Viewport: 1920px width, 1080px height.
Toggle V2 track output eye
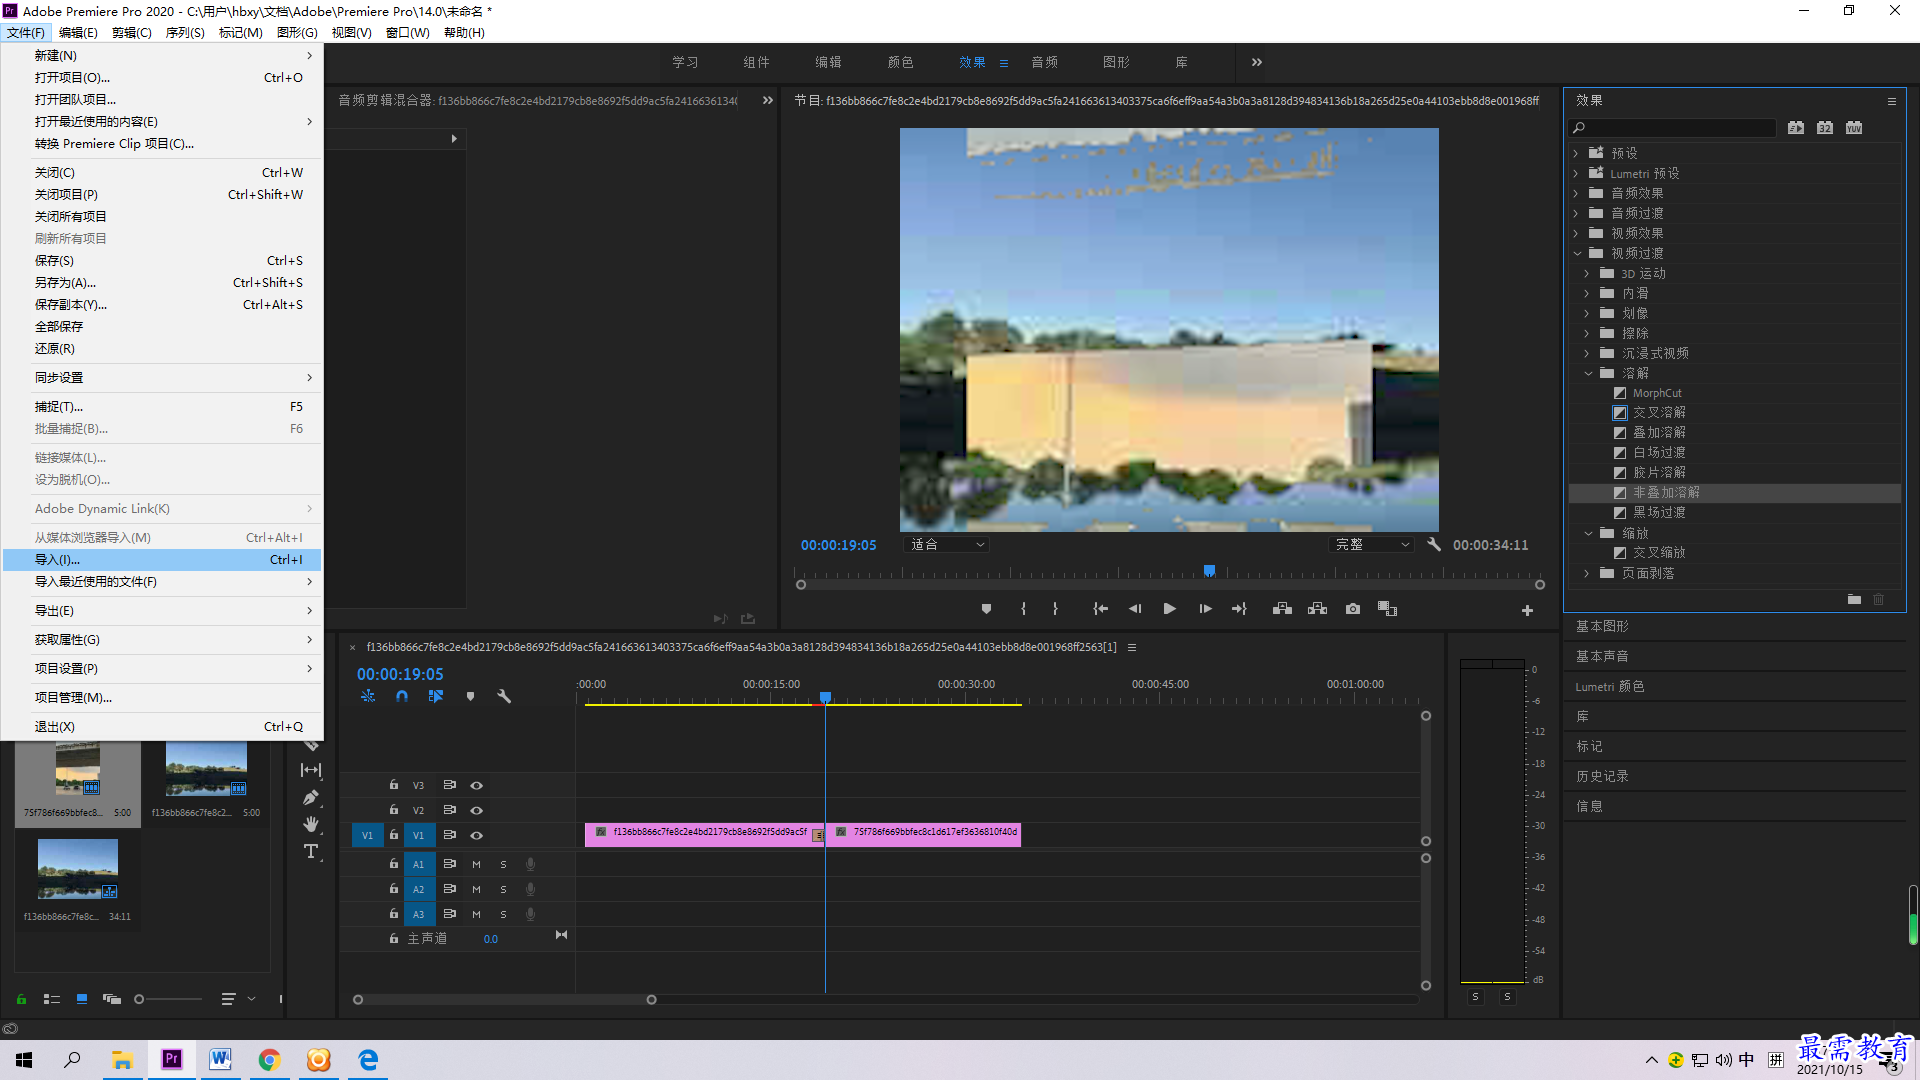(x=477, y=811)
